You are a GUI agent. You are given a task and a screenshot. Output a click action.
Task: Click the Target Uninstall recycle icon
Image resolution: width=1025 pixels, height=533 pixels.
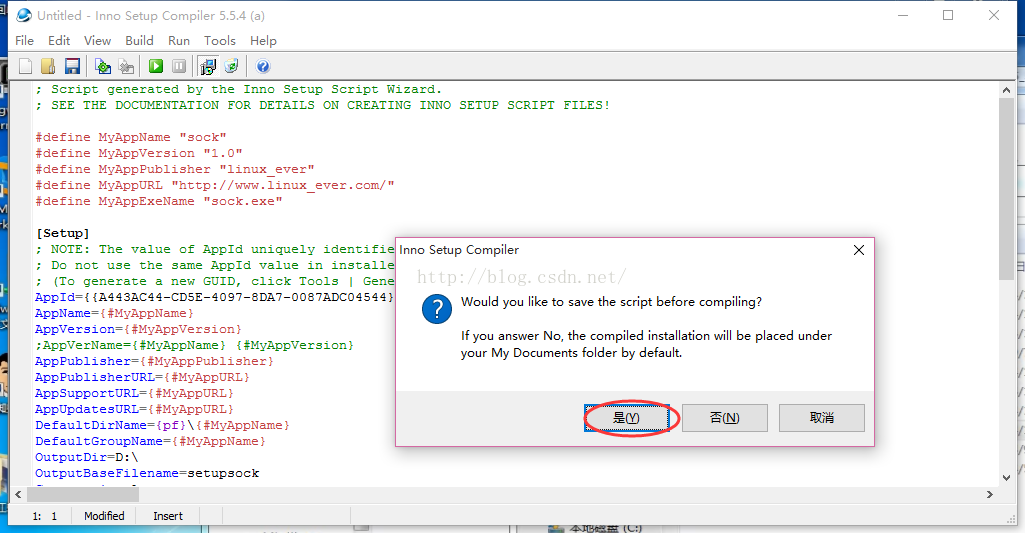point(231,66)
